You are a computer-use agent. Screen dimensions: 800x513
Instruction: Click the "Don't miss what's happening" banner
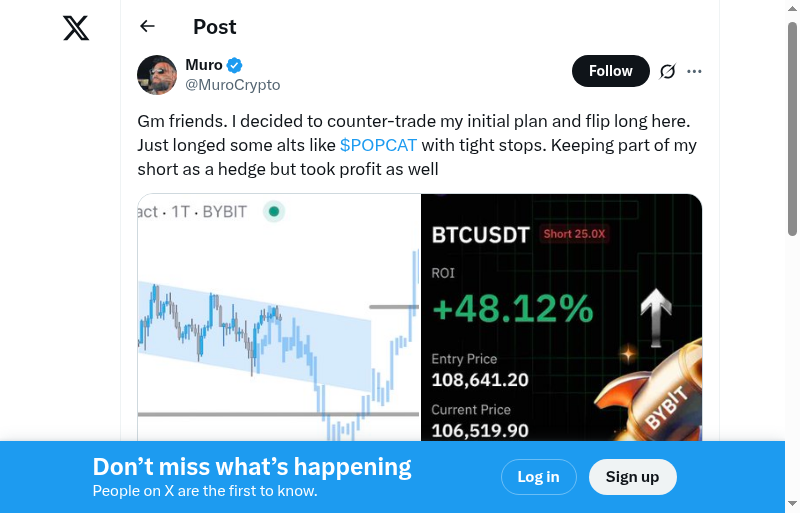252,467
